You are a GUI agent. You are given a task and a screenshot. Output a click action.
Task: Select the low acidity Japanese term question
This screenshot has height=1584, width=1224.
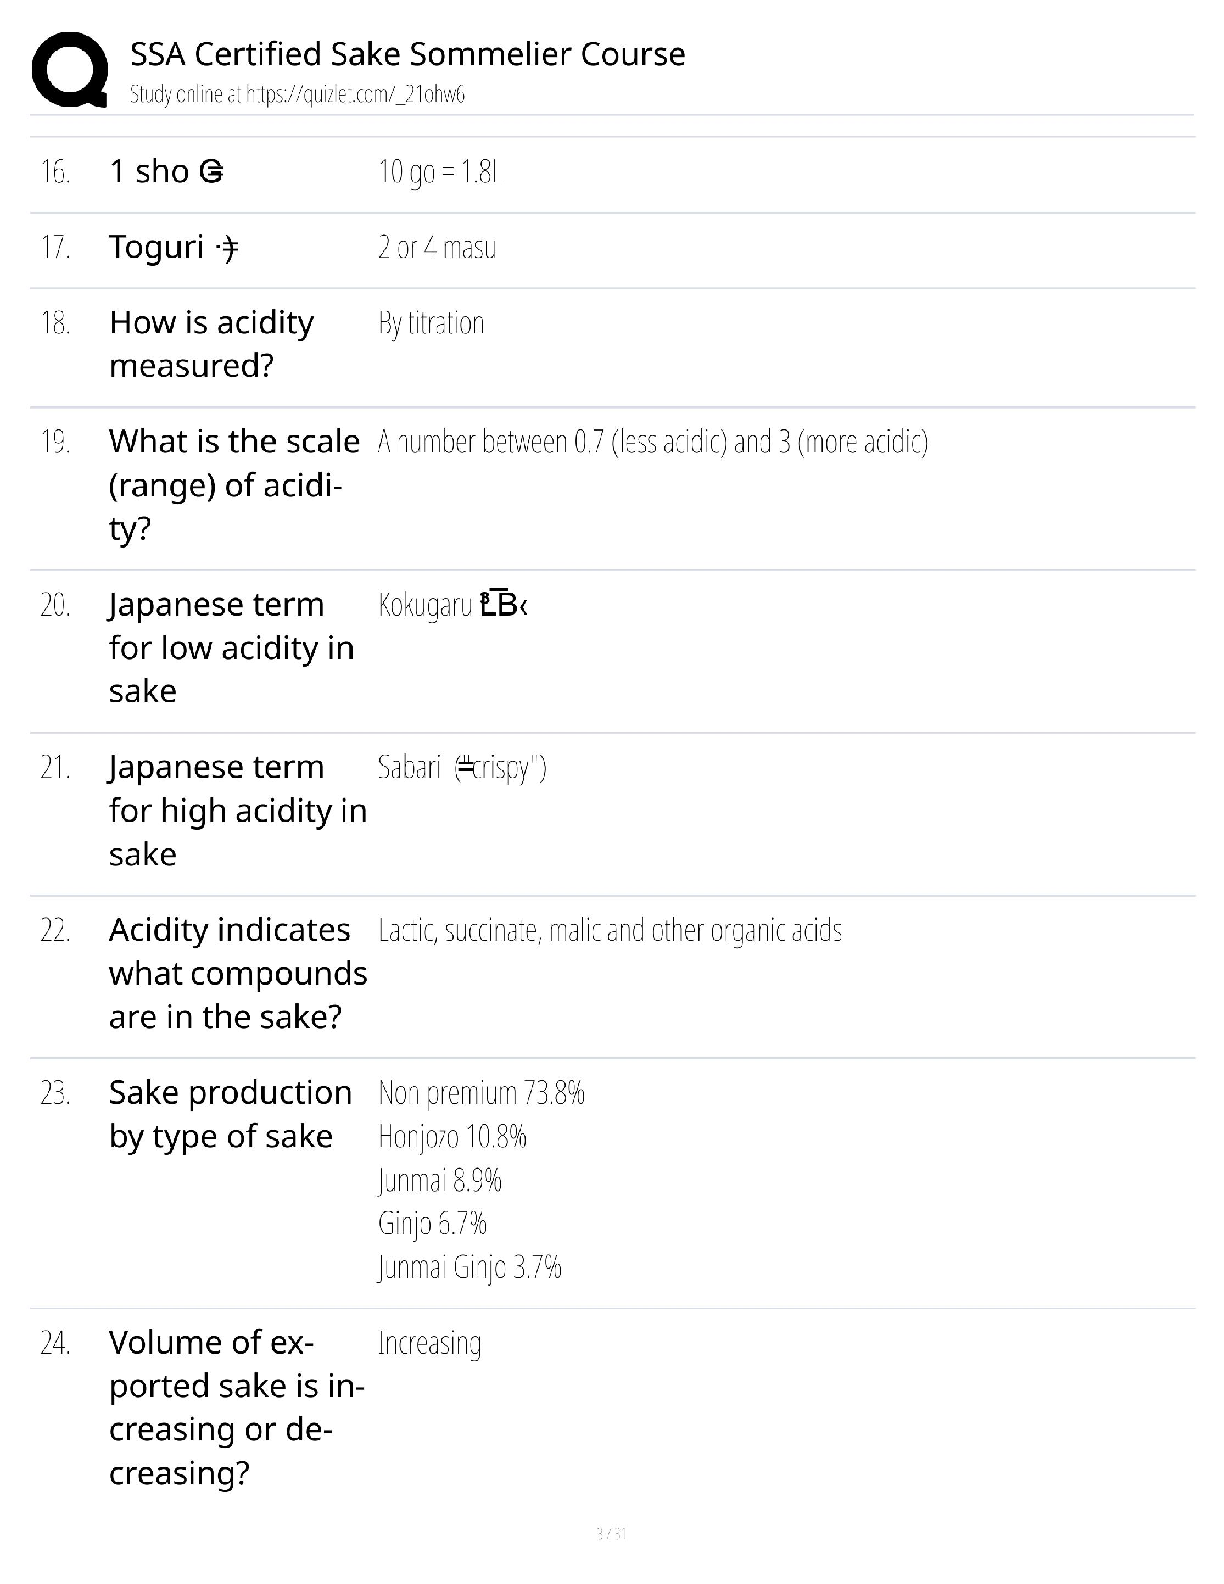(231, 648)
